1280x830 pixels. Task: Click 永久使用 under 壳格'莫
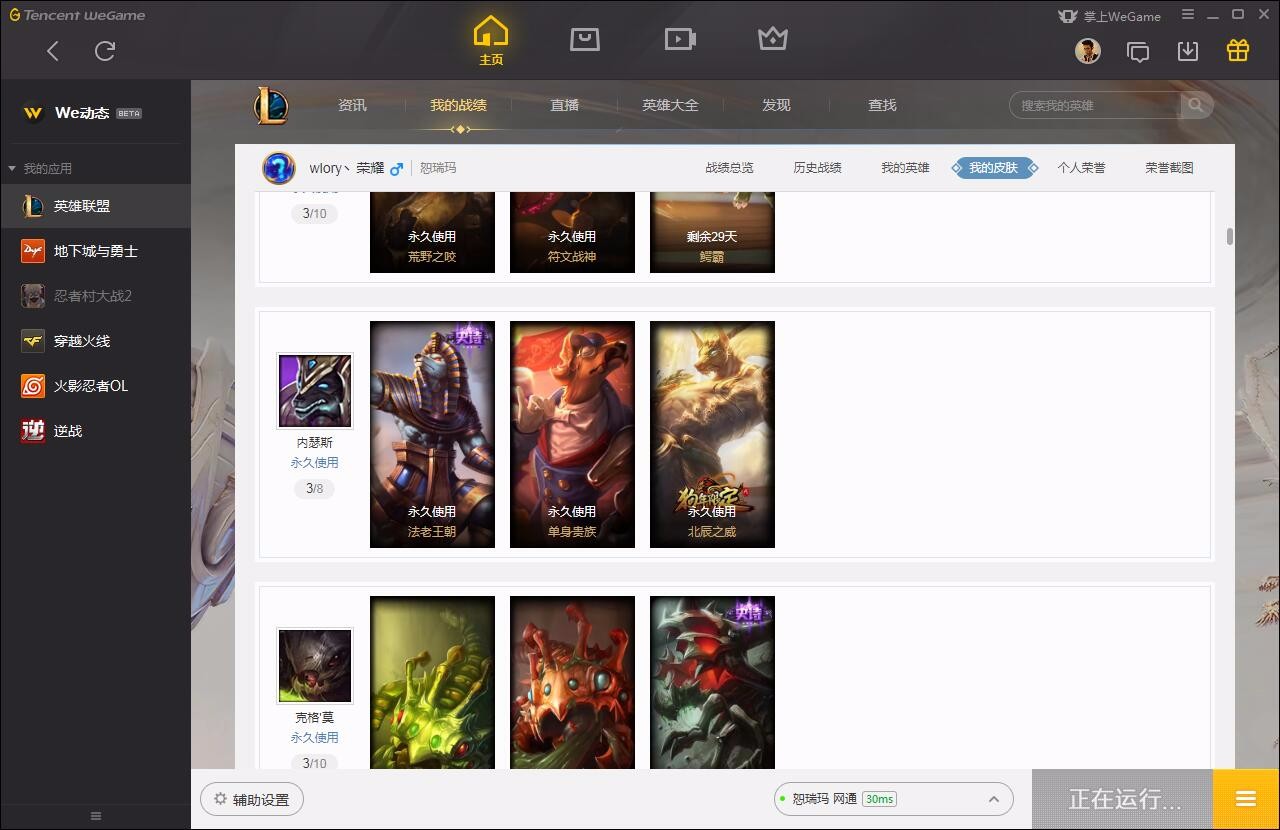pos(315,738)
